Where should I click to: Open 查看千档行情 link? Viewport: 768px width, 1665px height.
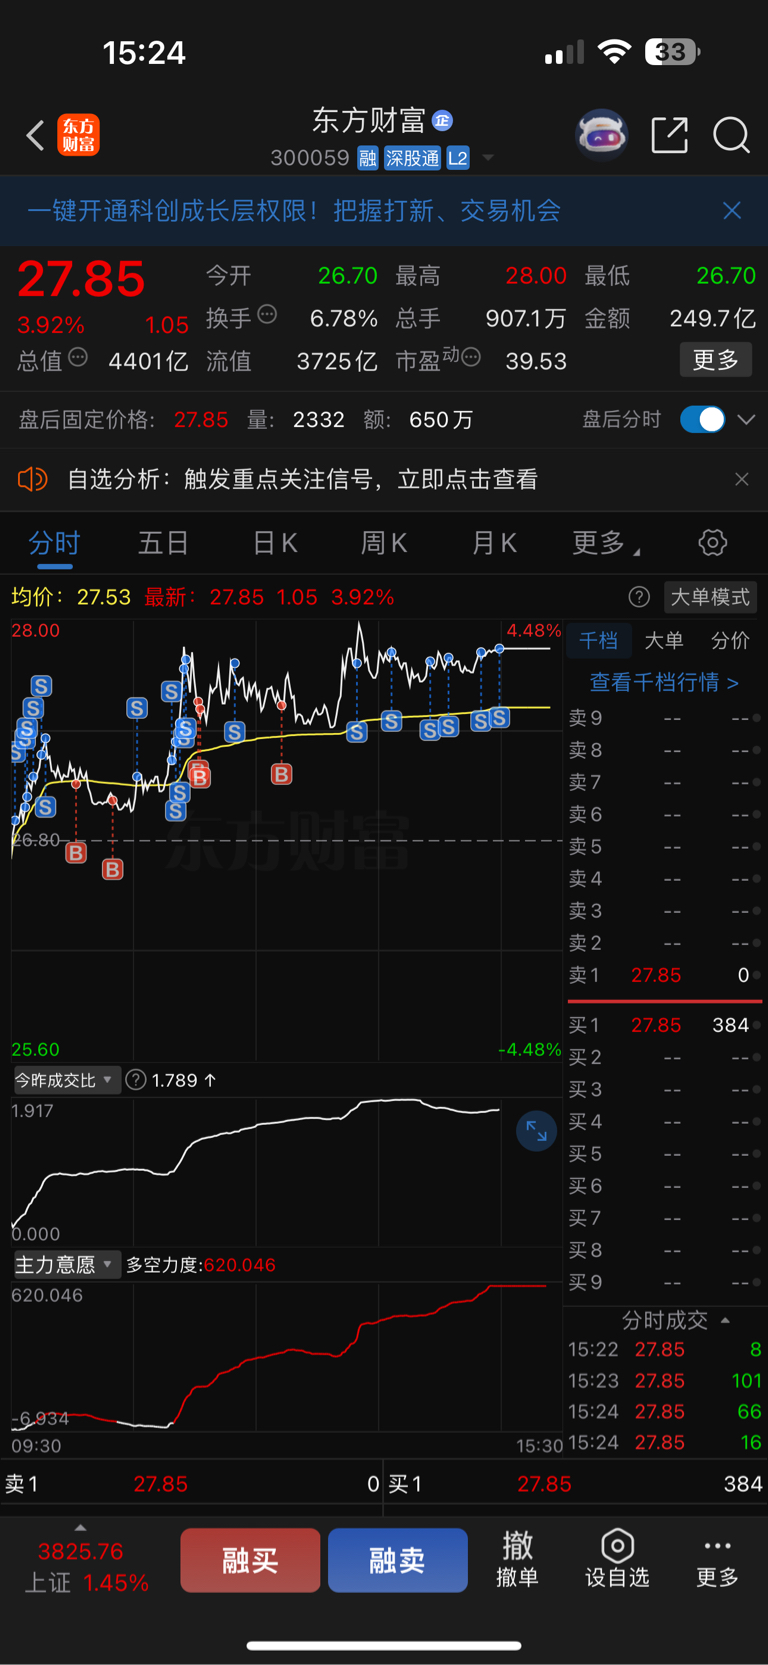tap(664, 682)
